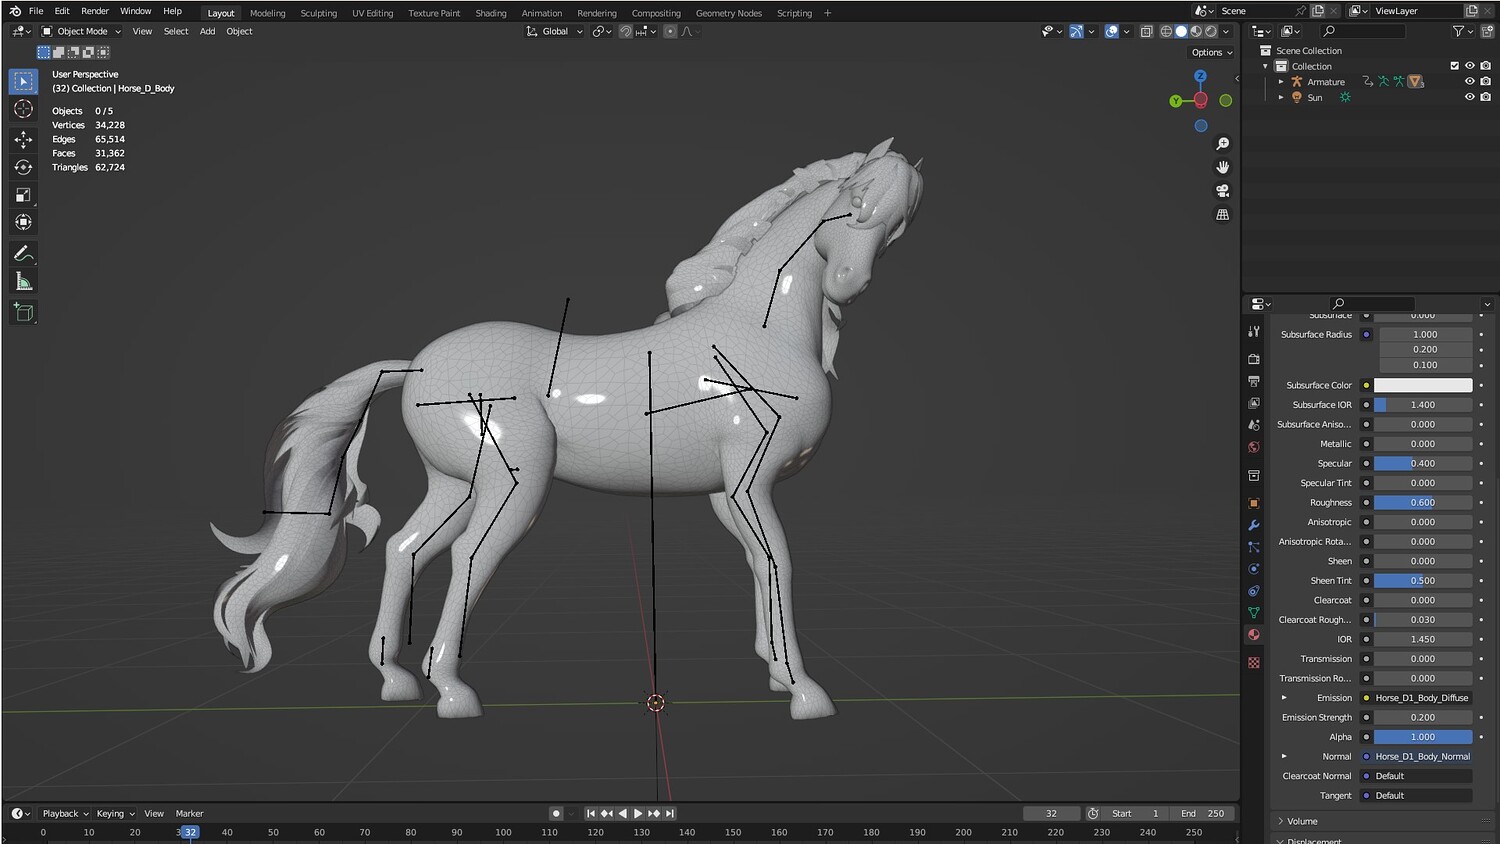Open the Object Data properties tab
This screenshot has width=1500, height=844.
pyautogui.click(x=1254, y=612)
